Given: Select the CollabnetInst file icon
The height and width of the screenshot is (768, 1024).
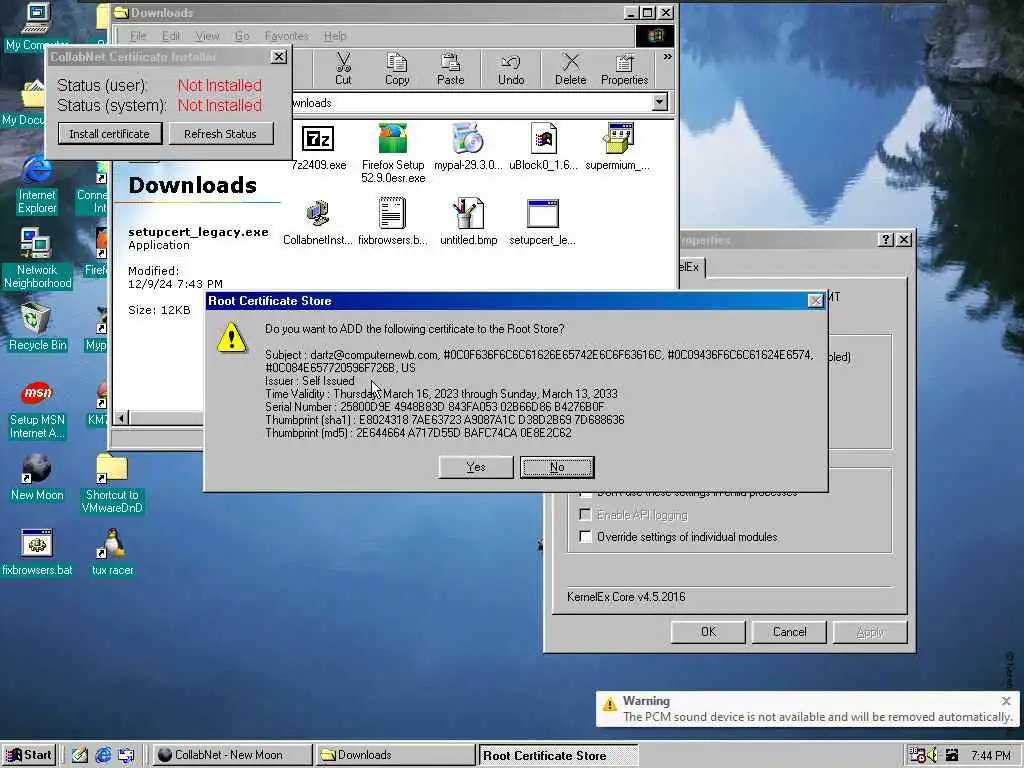Looking at the screenshot, I should (x=318, y=222).
